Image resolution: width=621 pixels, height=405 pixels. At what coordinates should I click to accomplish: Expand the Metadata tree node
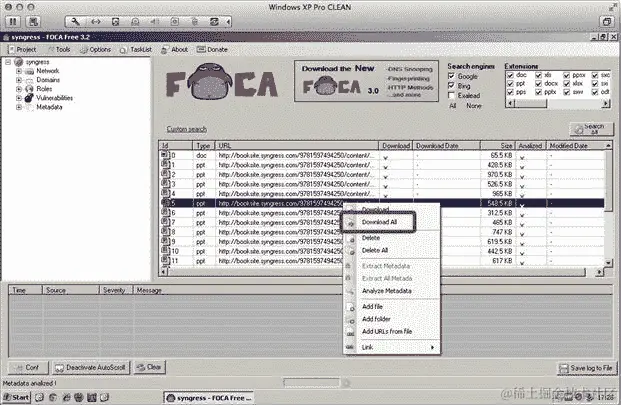[x=19, y=107]
